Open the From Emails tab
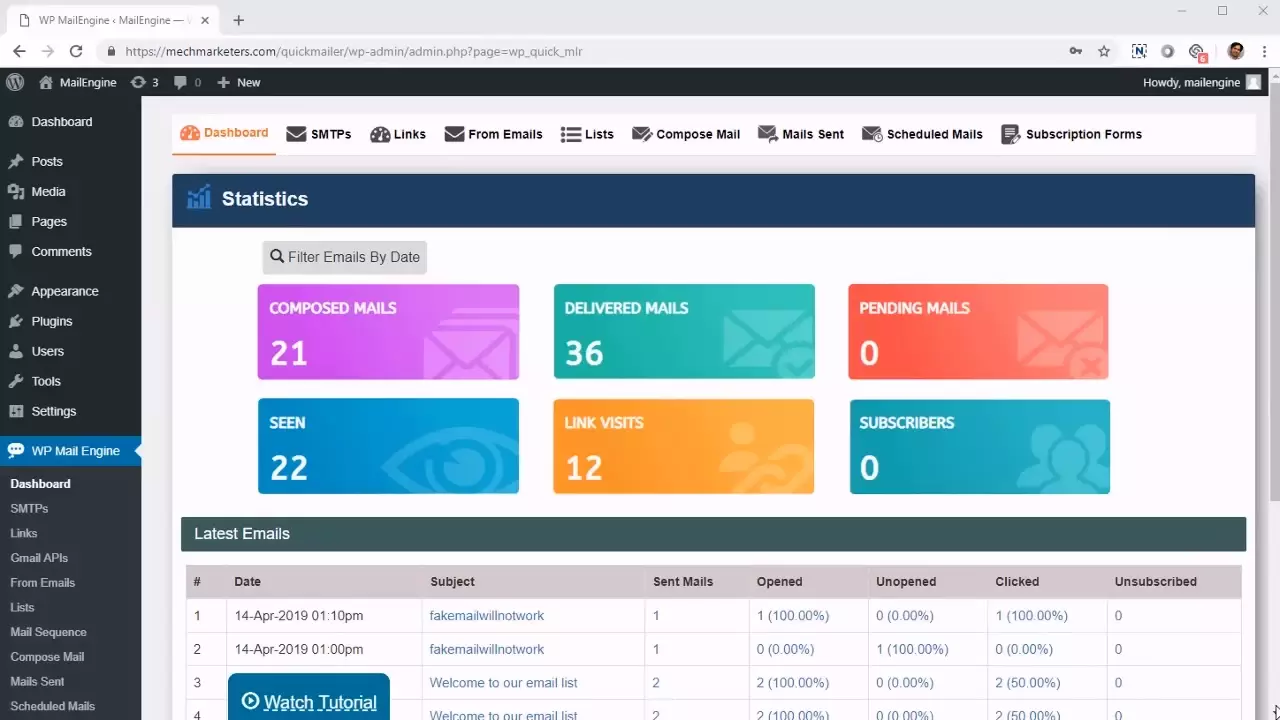This screenshot has height=720, width=1280. [x=493, y=134]
